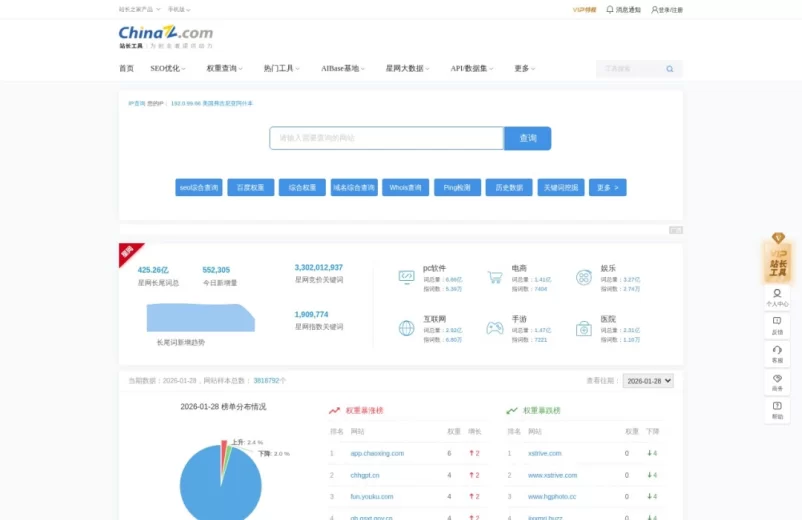This screenshot has width=802, height=520.
Task: Click the pc软件 monitor icon
Action: click(406, 277)
